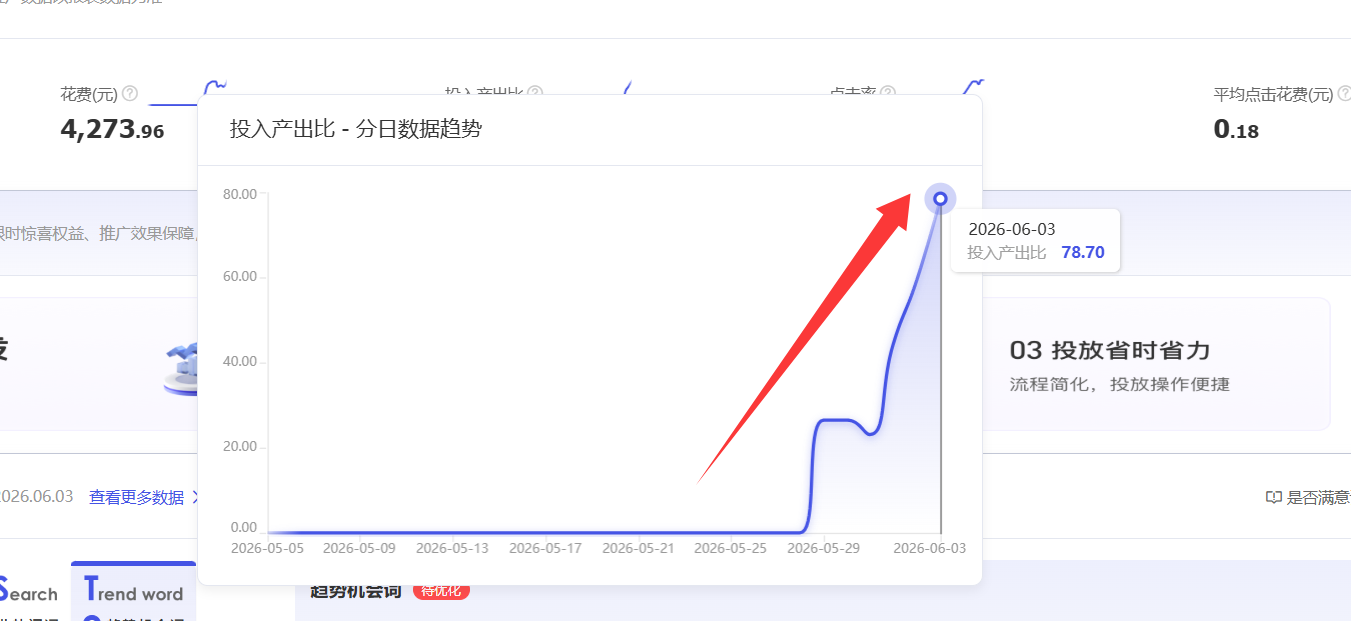Click the 80.00 y-axis label

[x=240, y=193]
